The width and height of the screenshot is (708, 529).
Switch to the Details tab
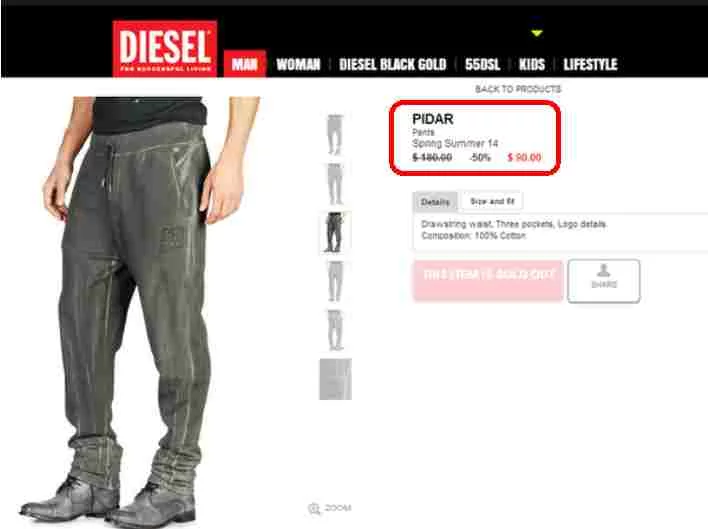[x=435, y=202]
